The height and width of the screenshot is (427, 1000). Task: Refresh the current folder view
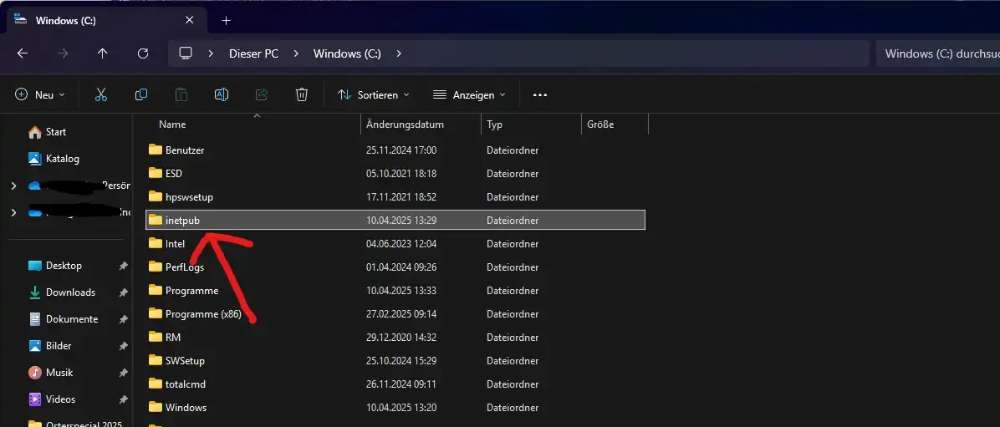(x=143, y=54)
